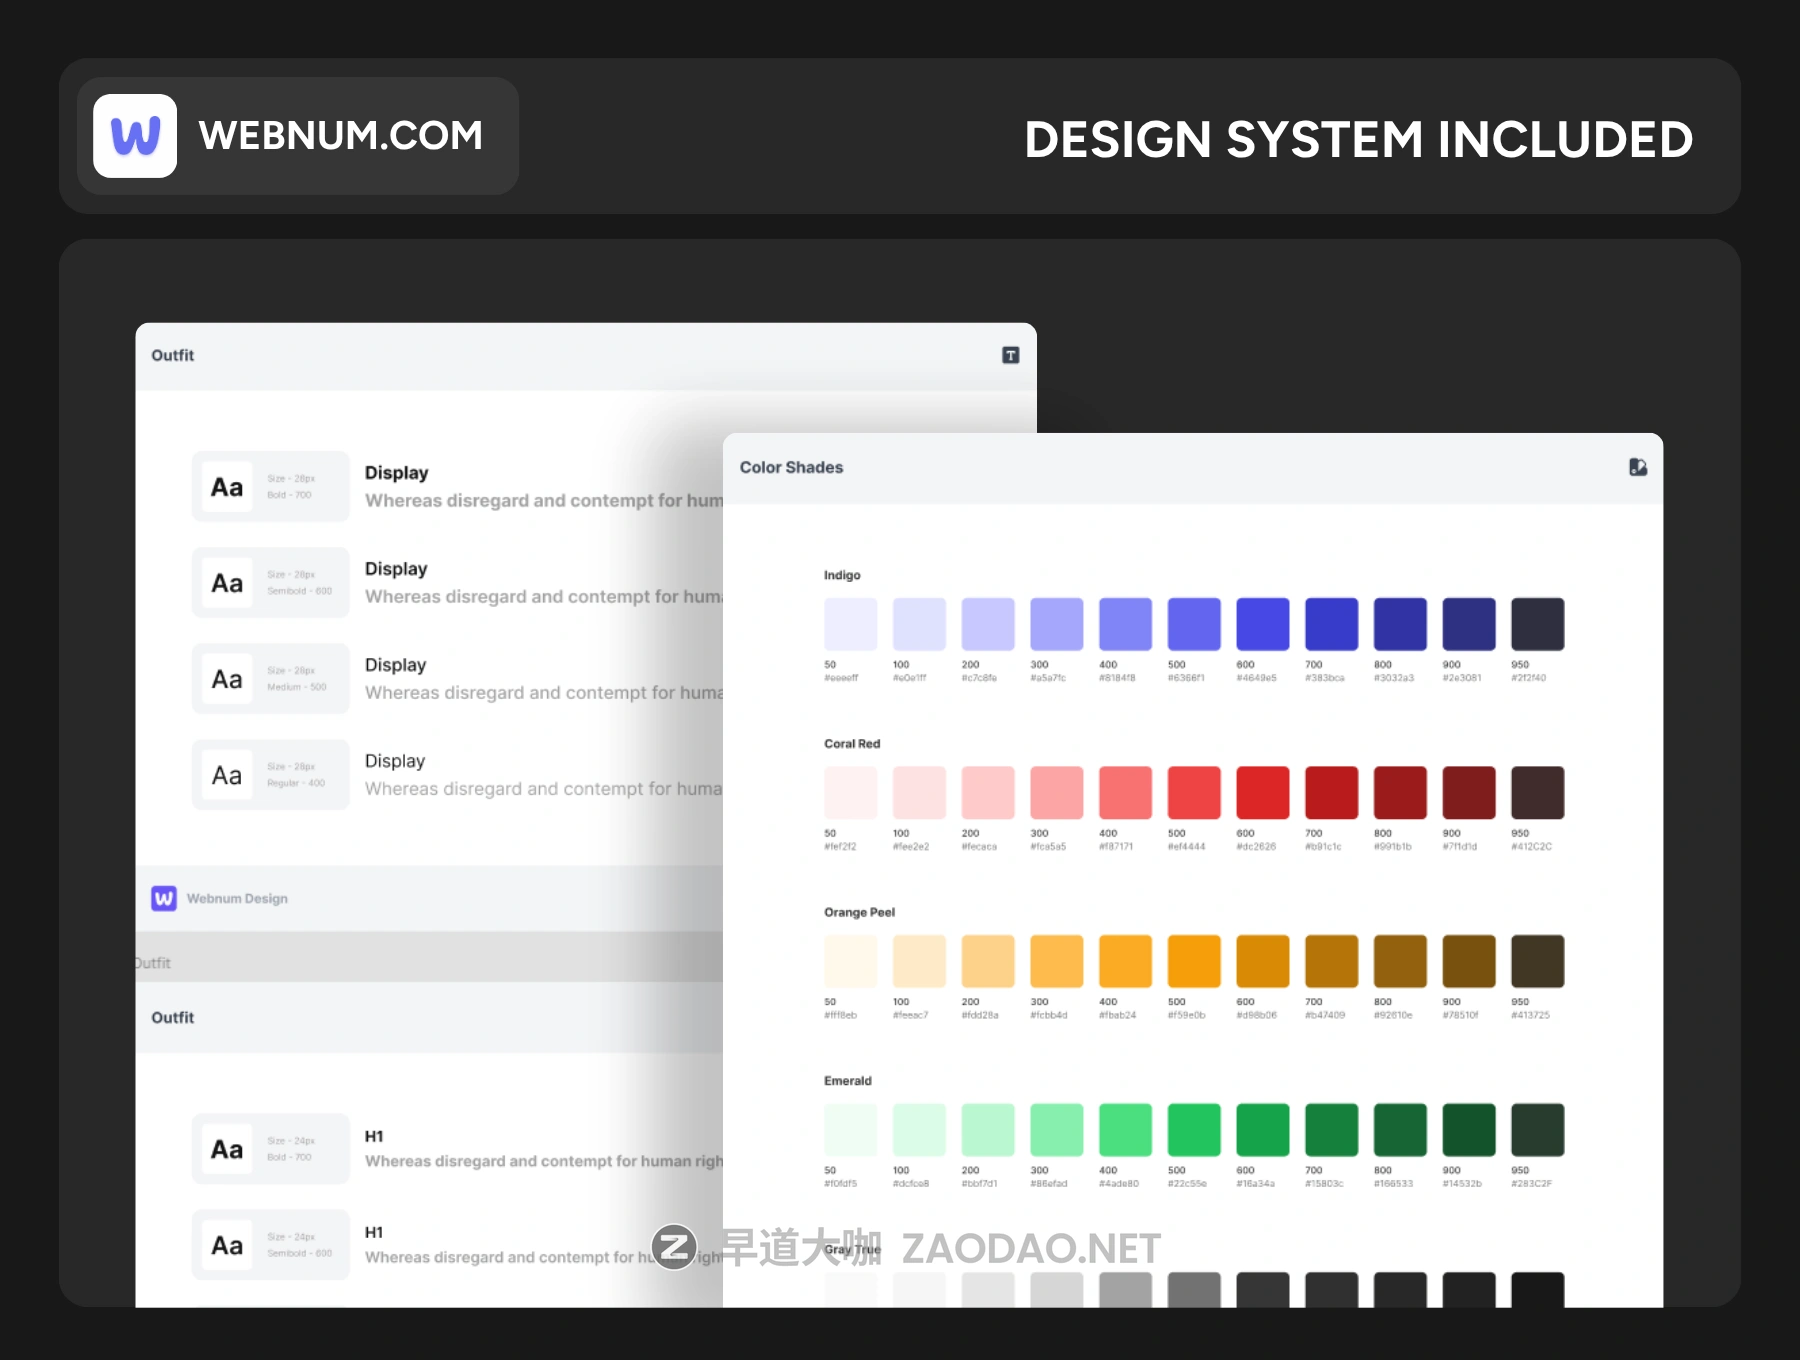The image size is (1800, 1360).
Task: Click the palette icon in Color Shades header
Action: pyautogui.click(x=1637, y=467)
